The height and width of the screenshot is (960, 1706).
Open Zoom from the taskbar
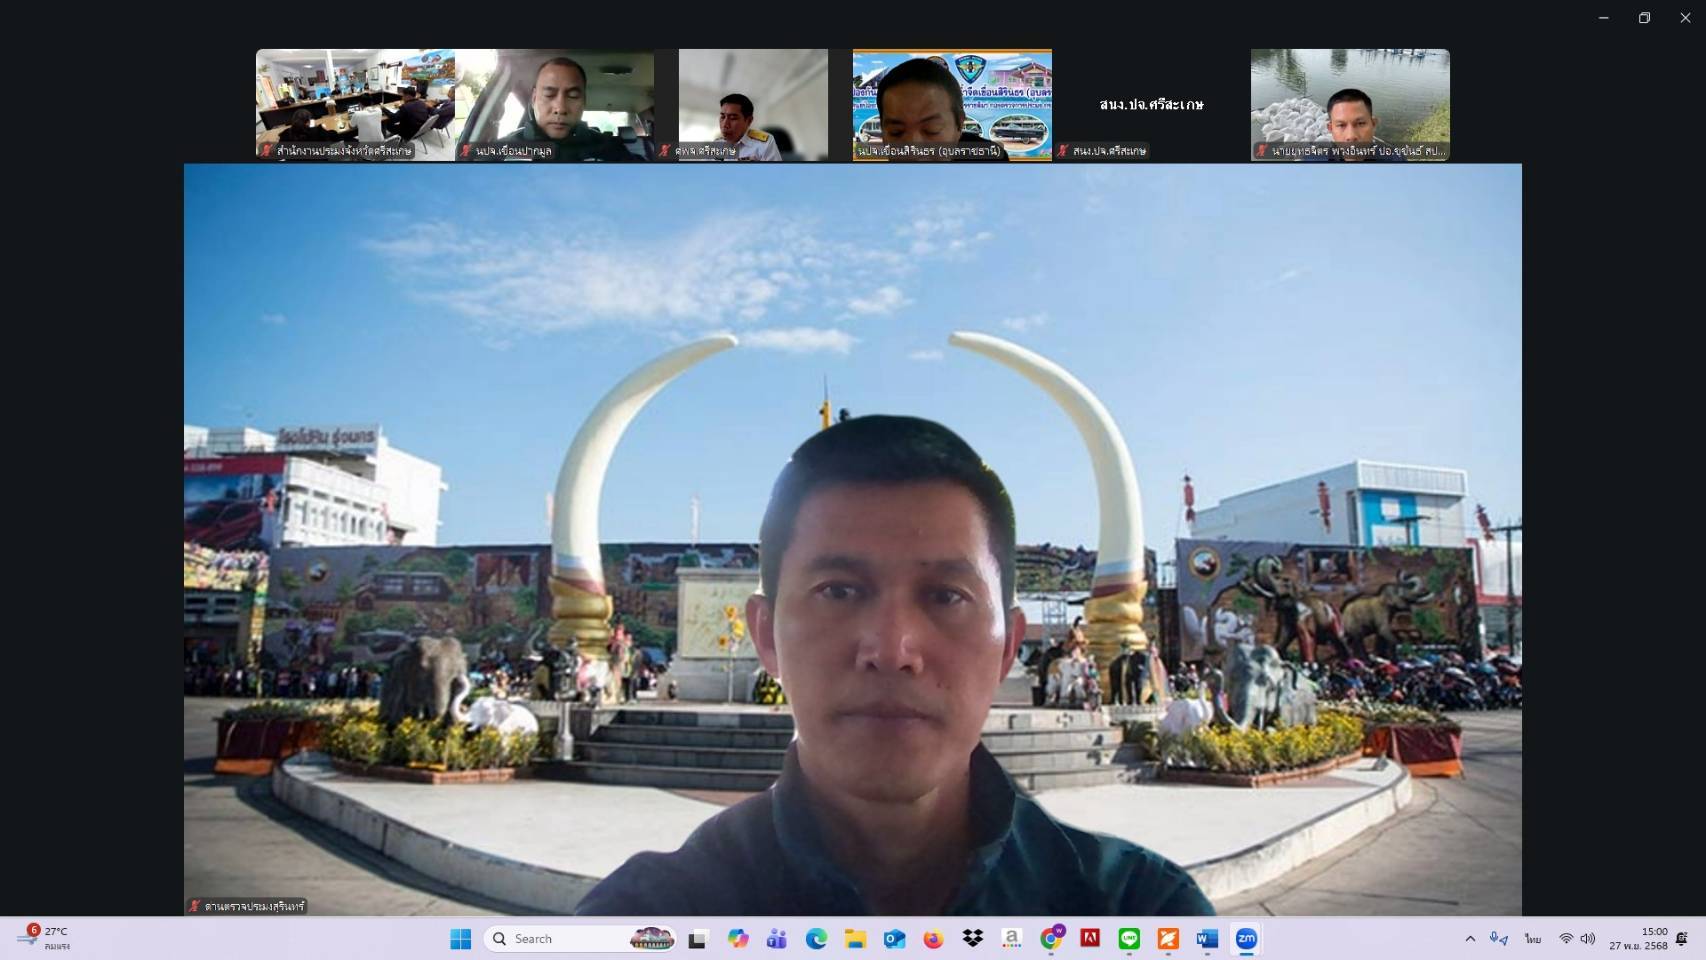coord(1246,939)
